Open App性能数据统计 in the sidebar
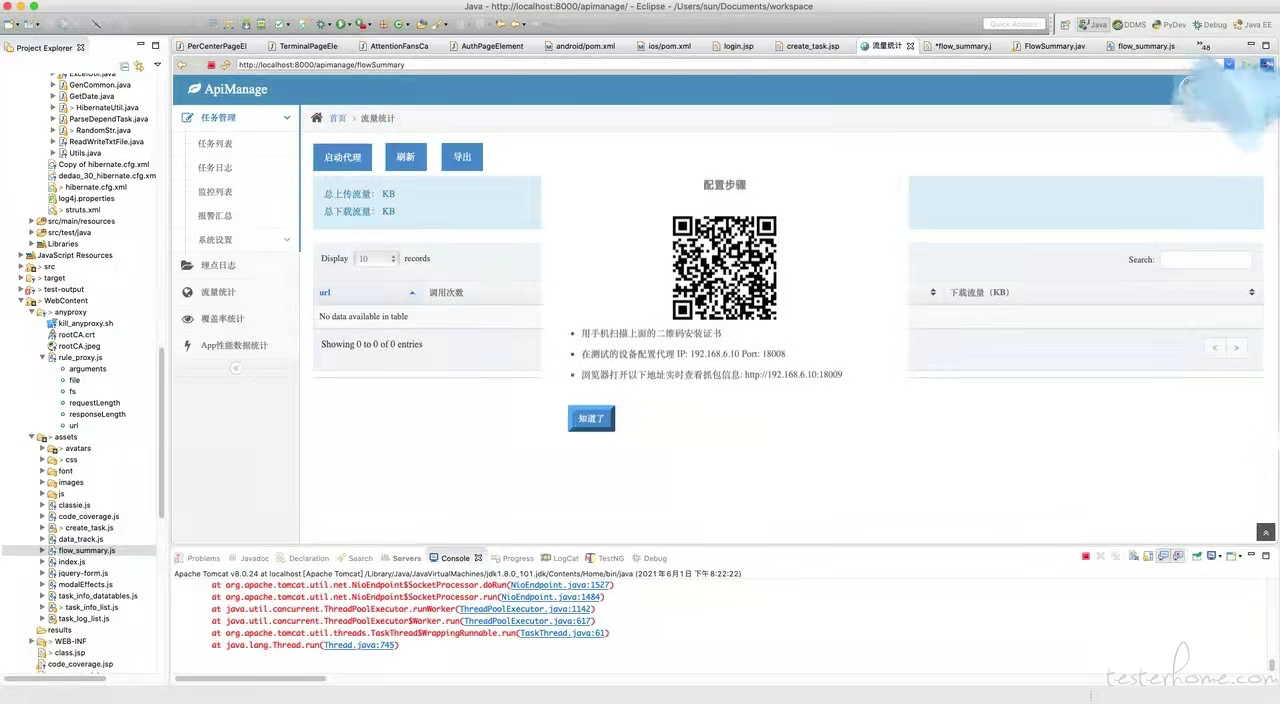 (234, 346)
